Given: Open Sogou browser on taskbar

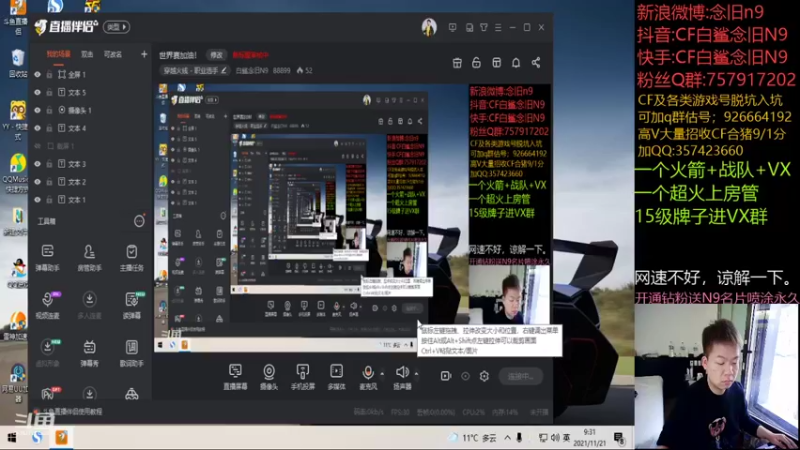Looking at the screenshot, I should 37,438.
